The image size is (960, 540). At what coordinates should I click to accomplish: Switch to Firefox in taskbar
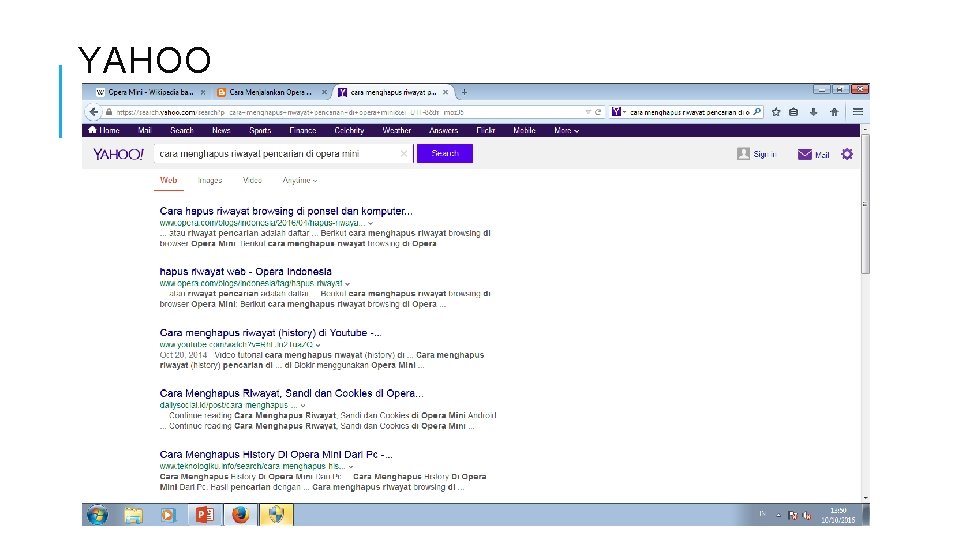(240, 515)
